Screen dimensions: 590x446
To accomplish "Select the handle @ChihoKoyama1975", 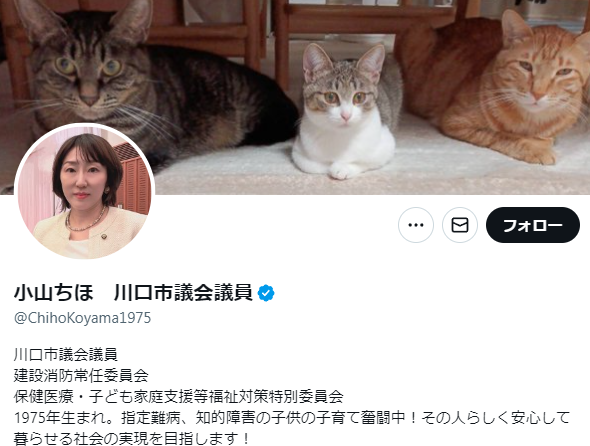I will coord(82,318).
